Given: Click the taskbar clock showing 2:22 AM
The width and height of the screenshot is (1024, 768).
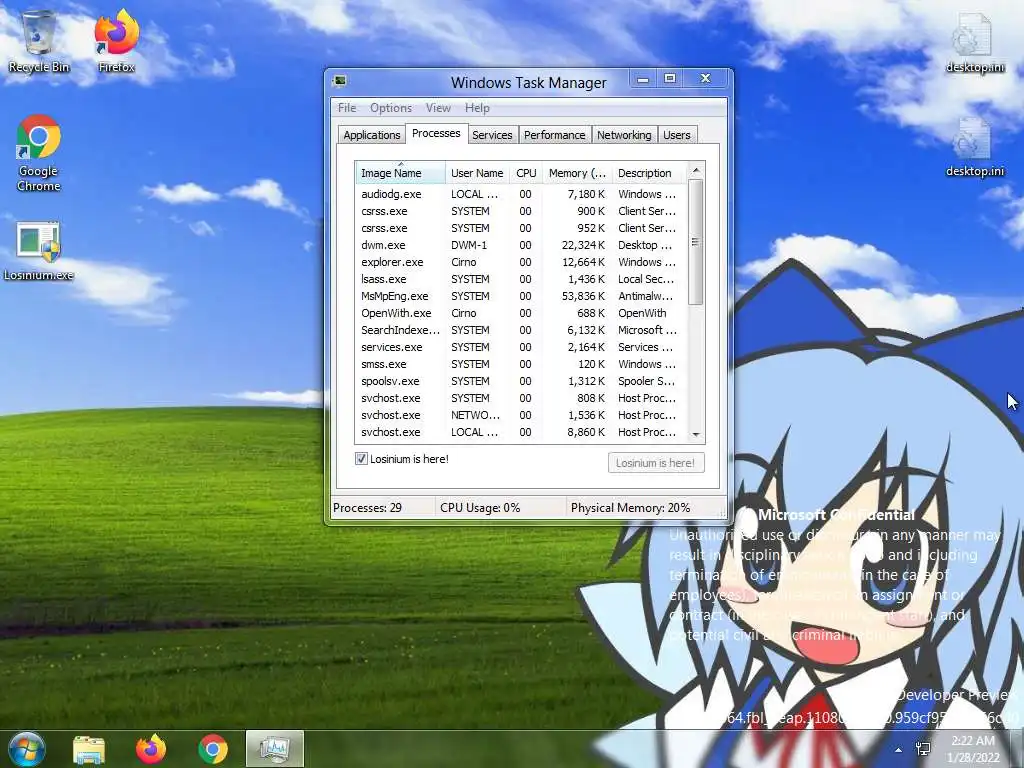Looking at the screenshot, I should (973, 749).
